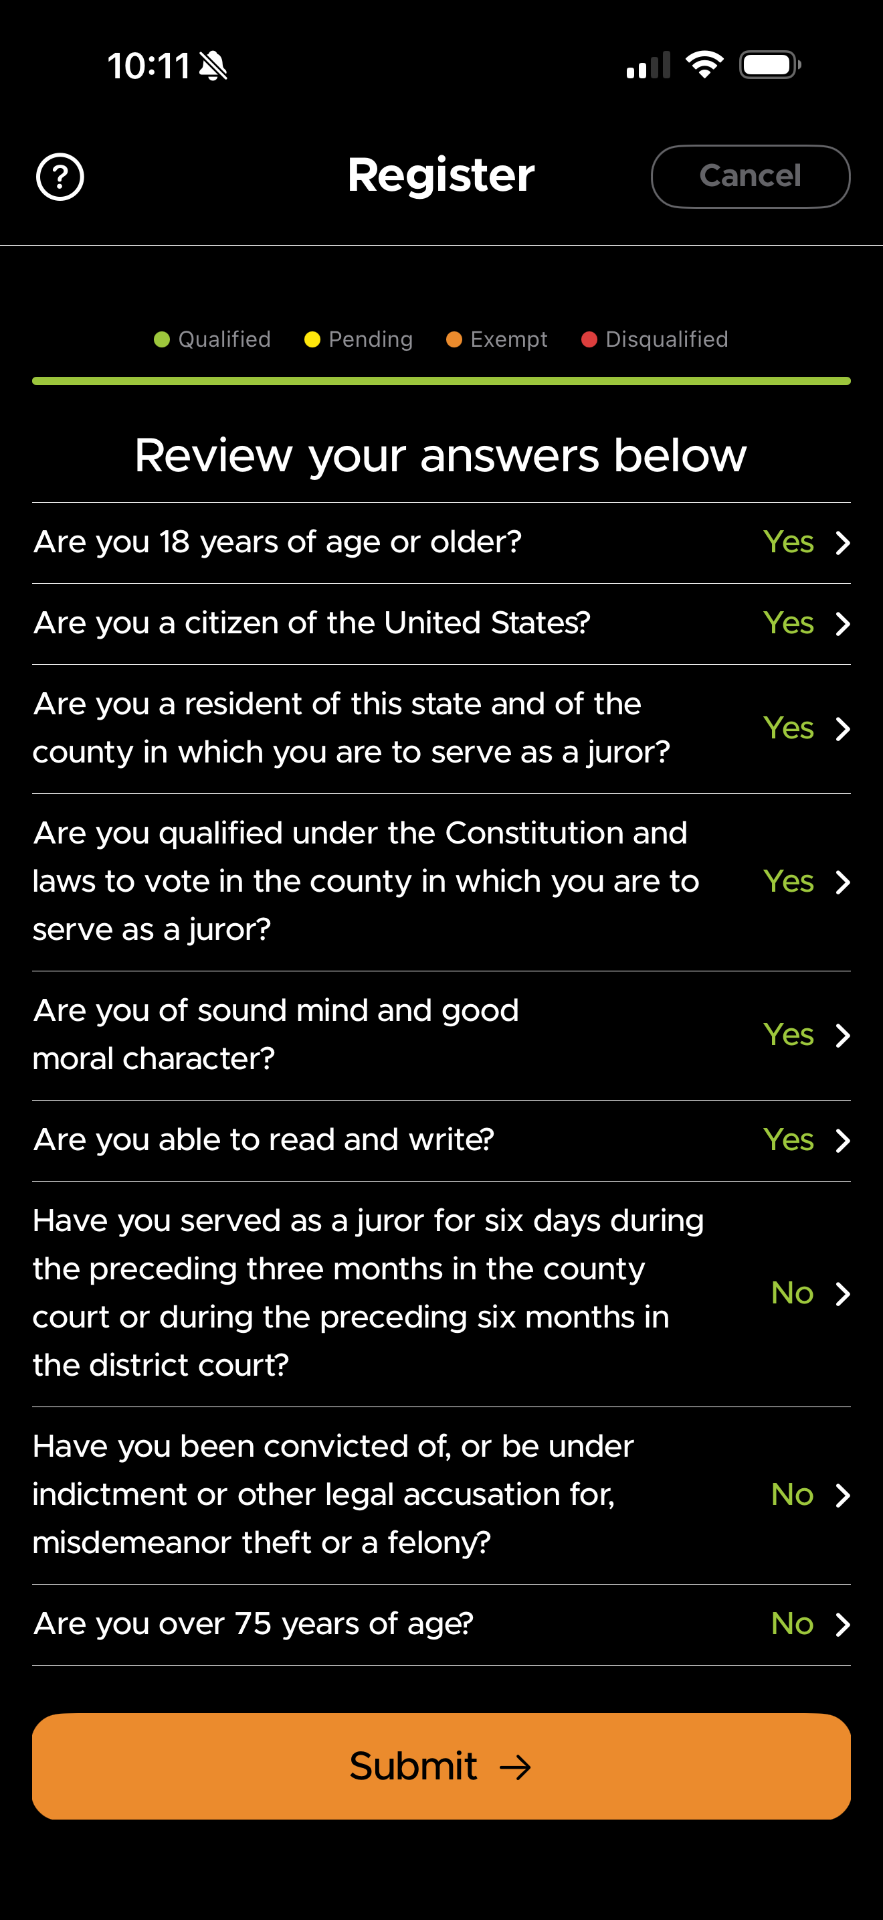Tap the orange Exempt legend dot
The image size is (883, 1920).
(x=454, y=340)
